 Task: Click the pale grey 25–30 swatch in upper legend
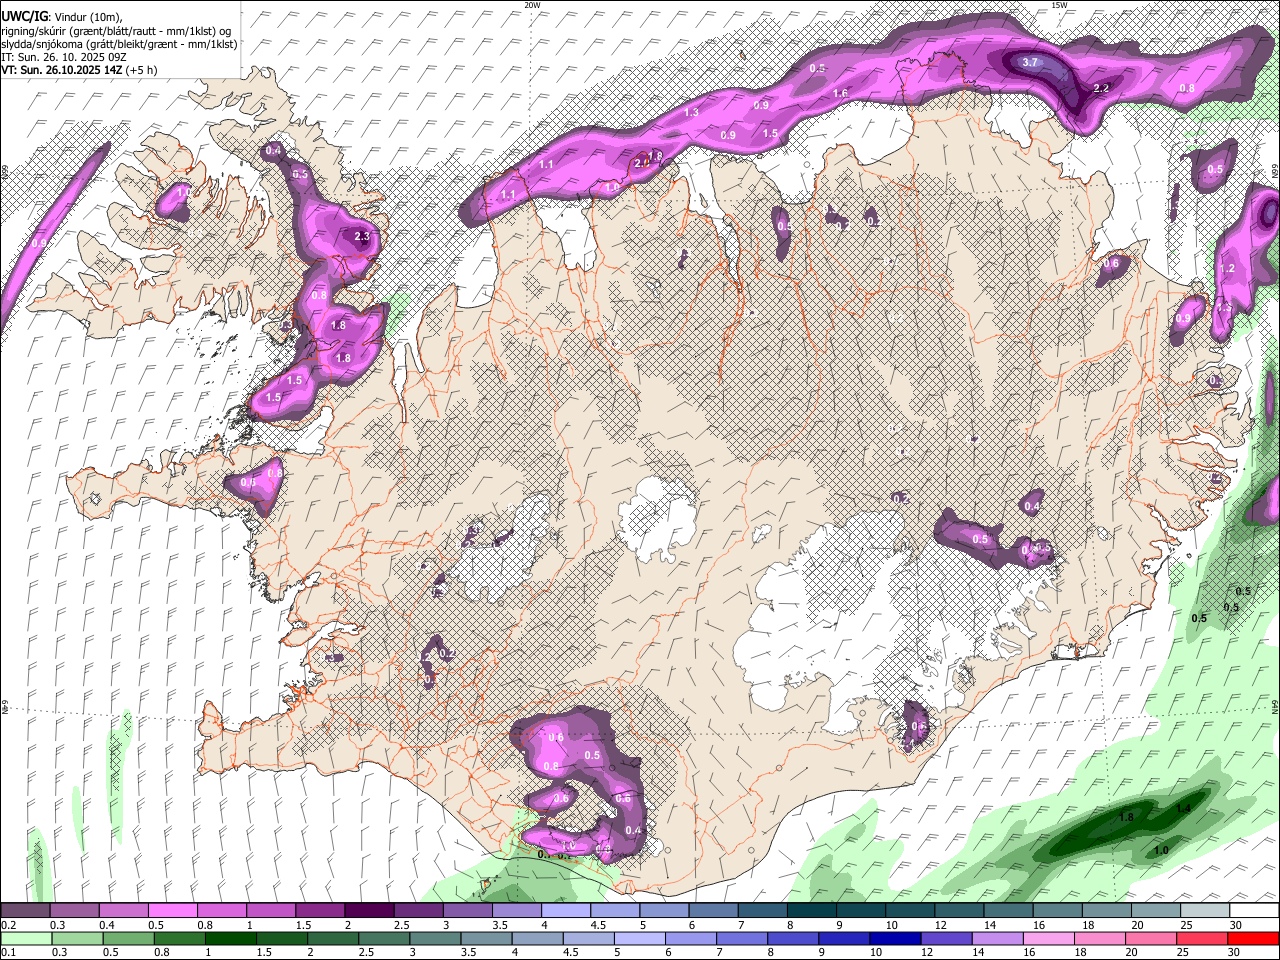[x=1204, y=910]
